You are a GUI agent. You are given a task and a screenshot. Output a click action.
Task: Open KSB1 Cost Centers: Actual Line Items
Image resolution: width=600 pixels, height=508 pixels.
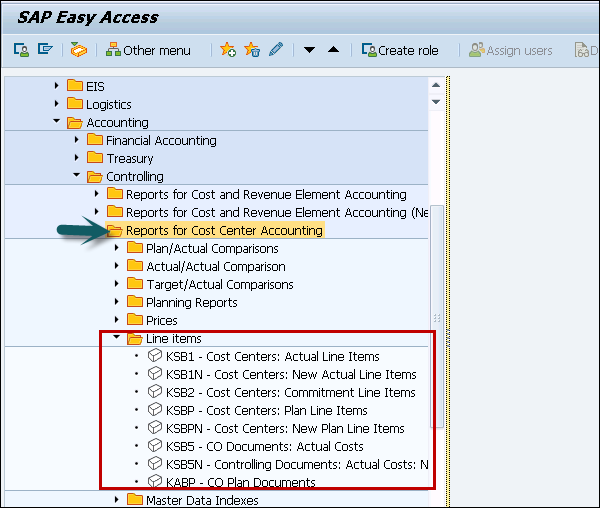point(272,357)
